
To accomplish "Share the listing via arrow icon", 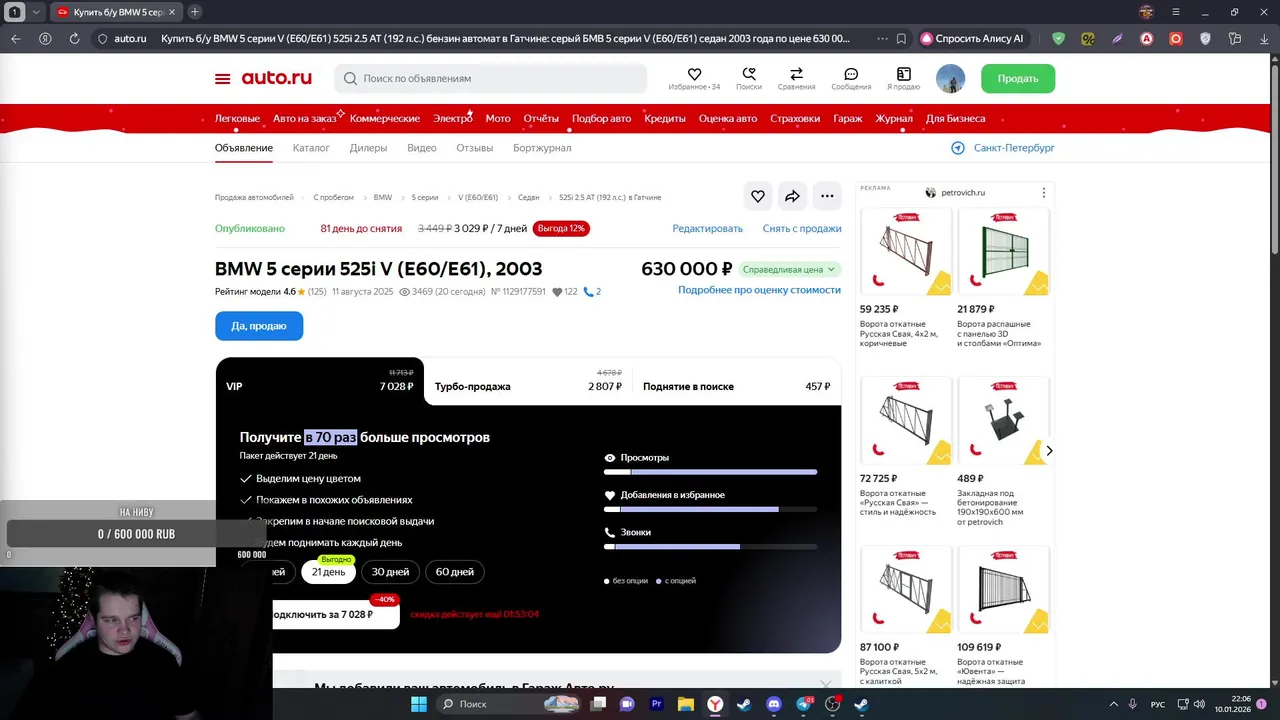I will 792,196.
